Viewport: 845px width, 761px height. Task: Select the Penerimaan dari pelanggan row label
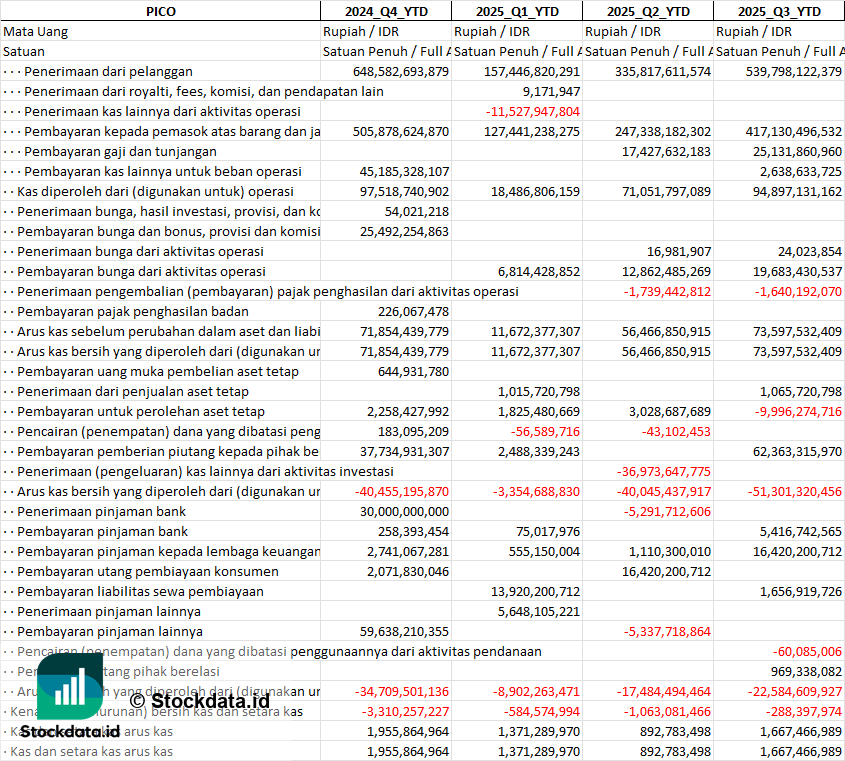click(x=108, y=71)
